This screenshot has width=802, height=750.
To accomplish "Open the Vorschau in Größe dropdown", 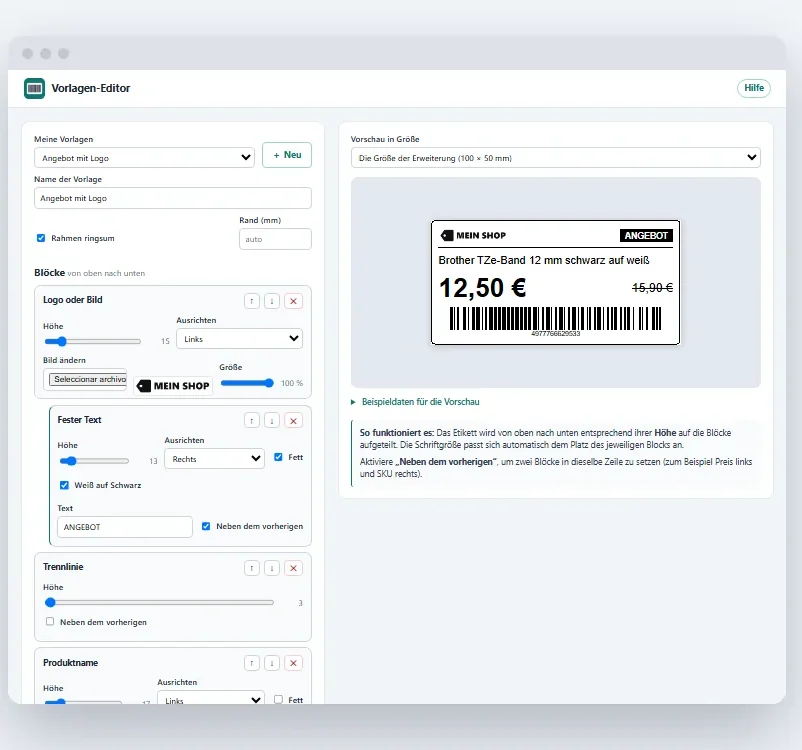I will [x=555, y=158].
